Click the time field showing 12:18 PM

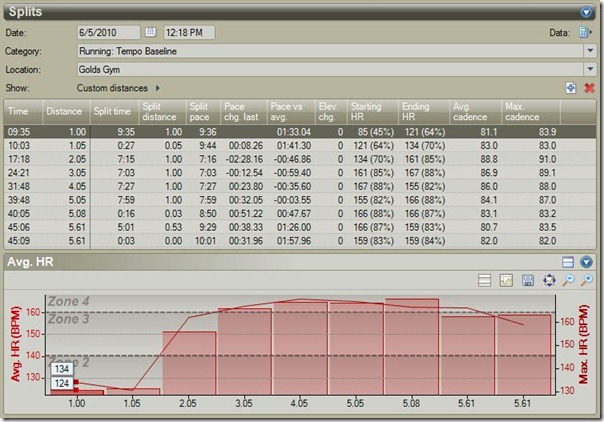pos(191,32)
